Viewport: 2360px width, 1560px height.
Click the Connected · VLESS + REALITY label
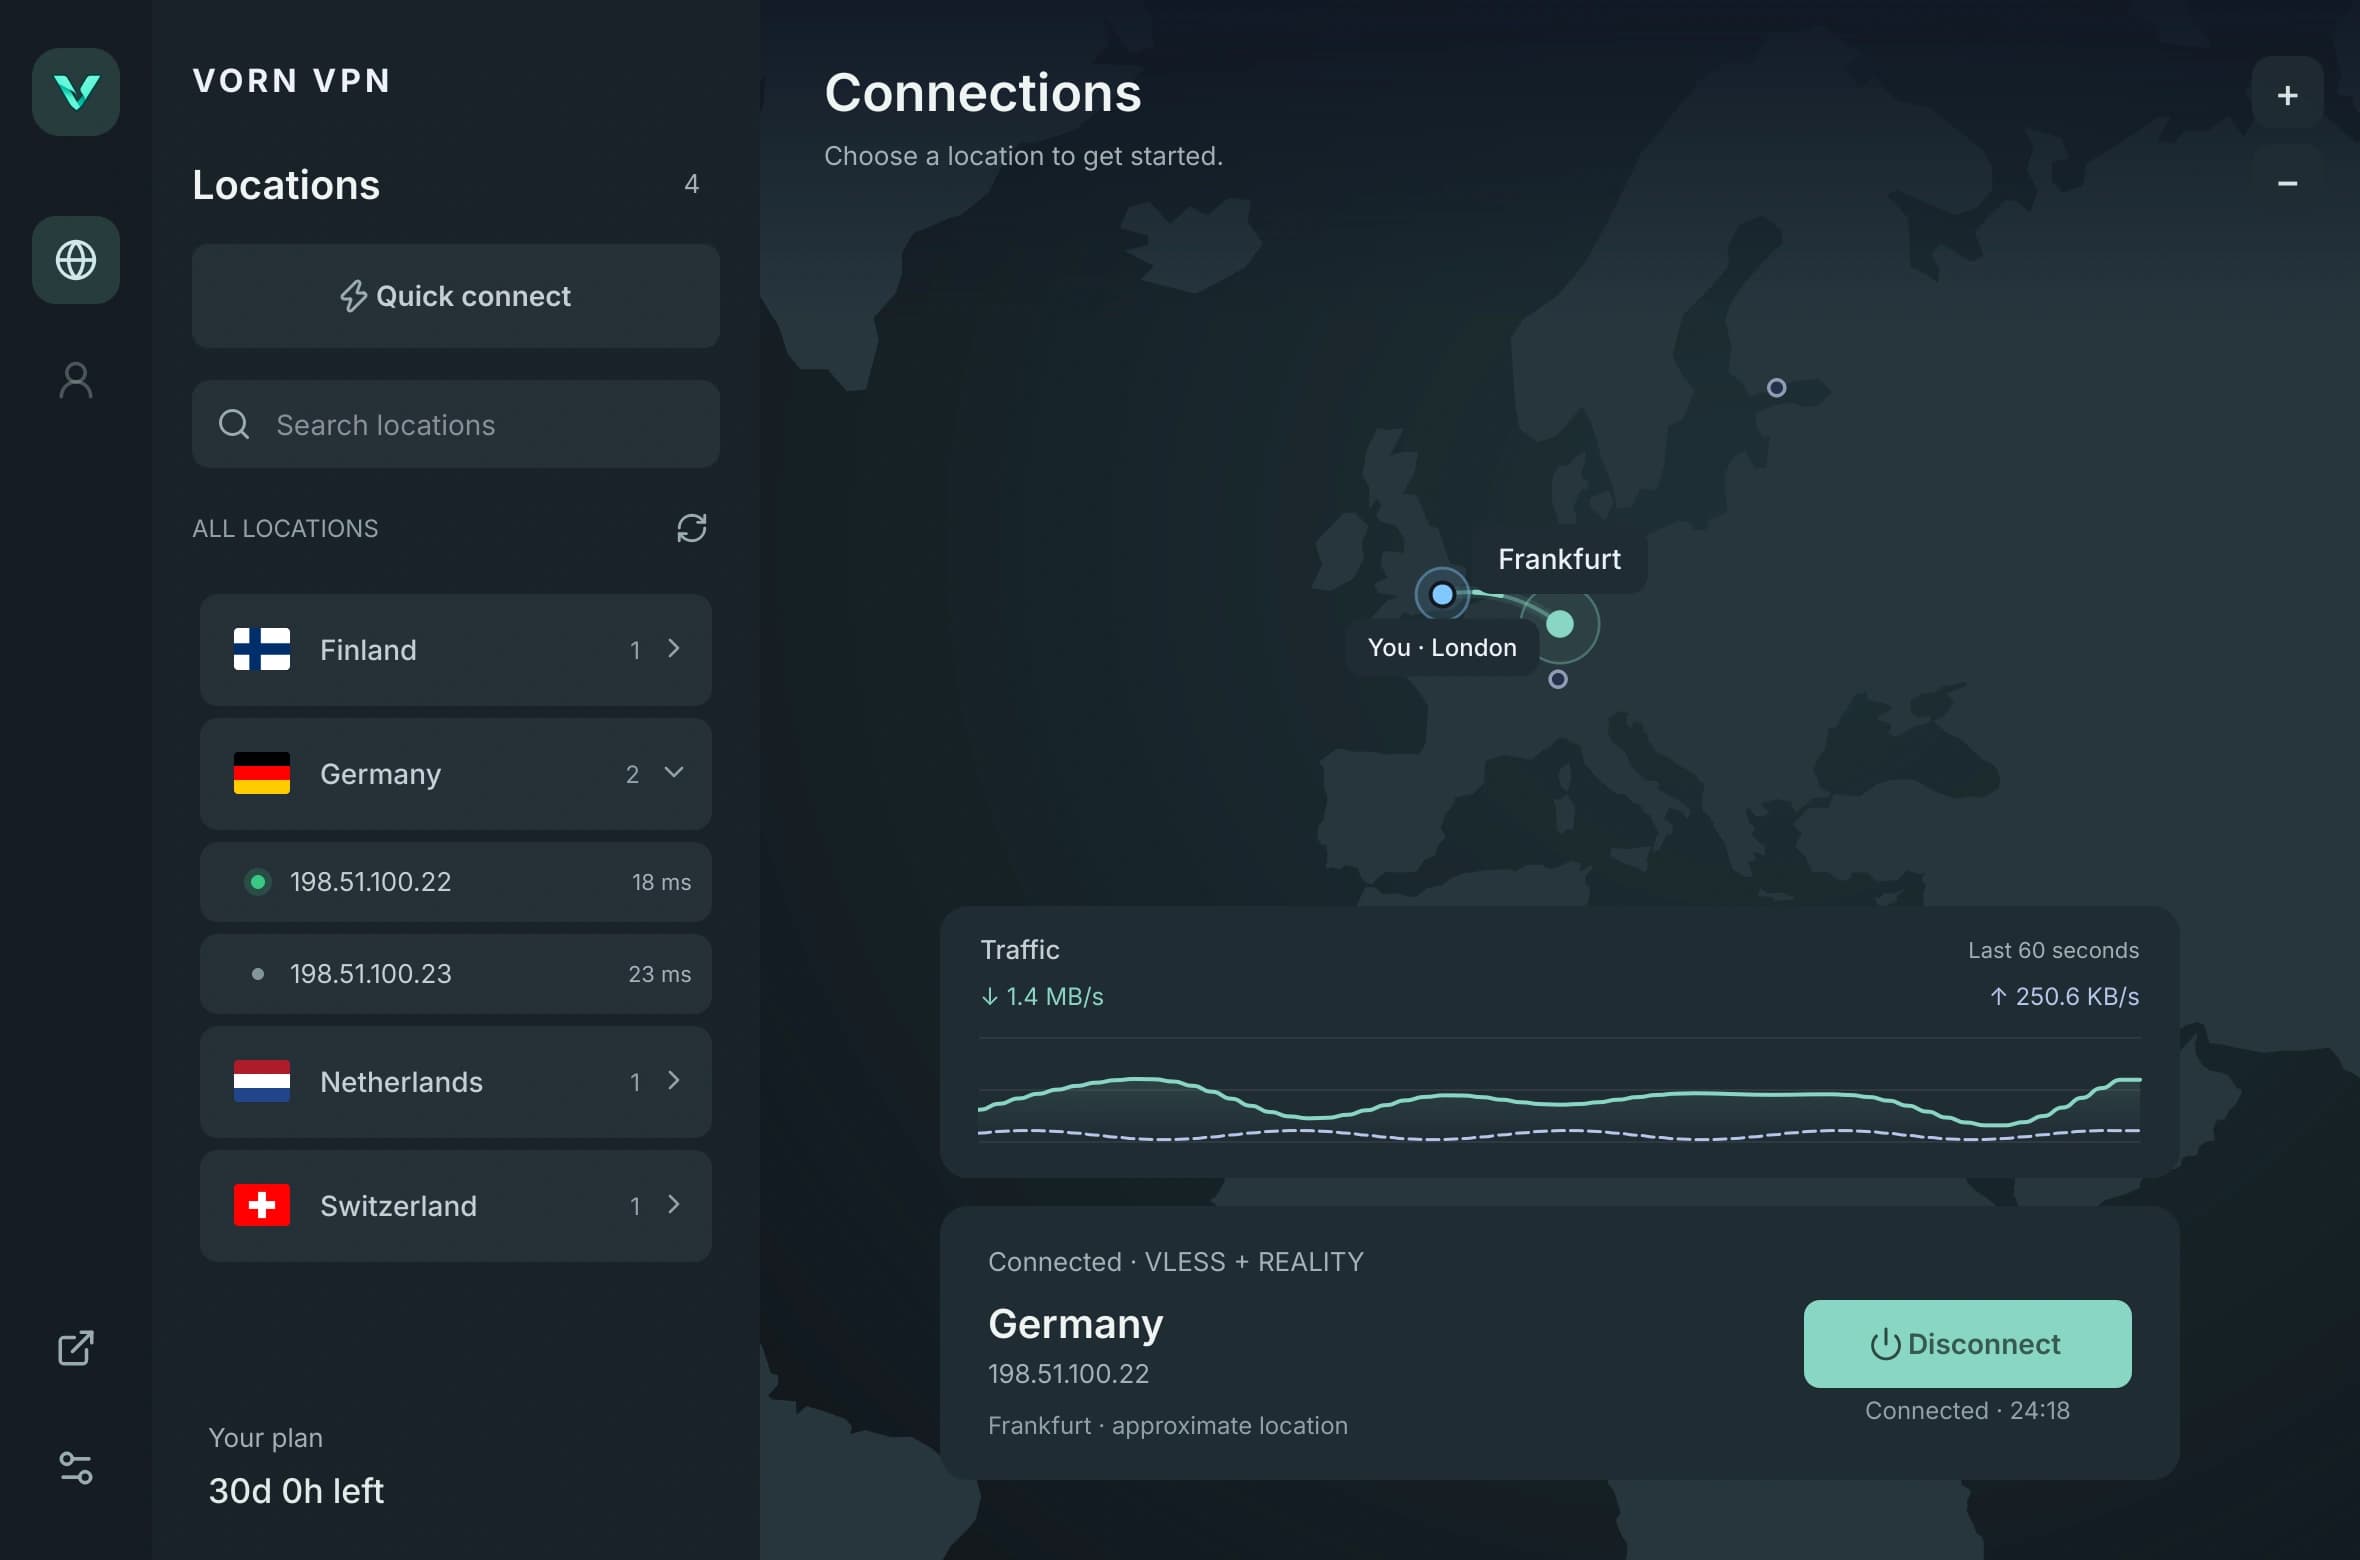tap(1176, 1261)
